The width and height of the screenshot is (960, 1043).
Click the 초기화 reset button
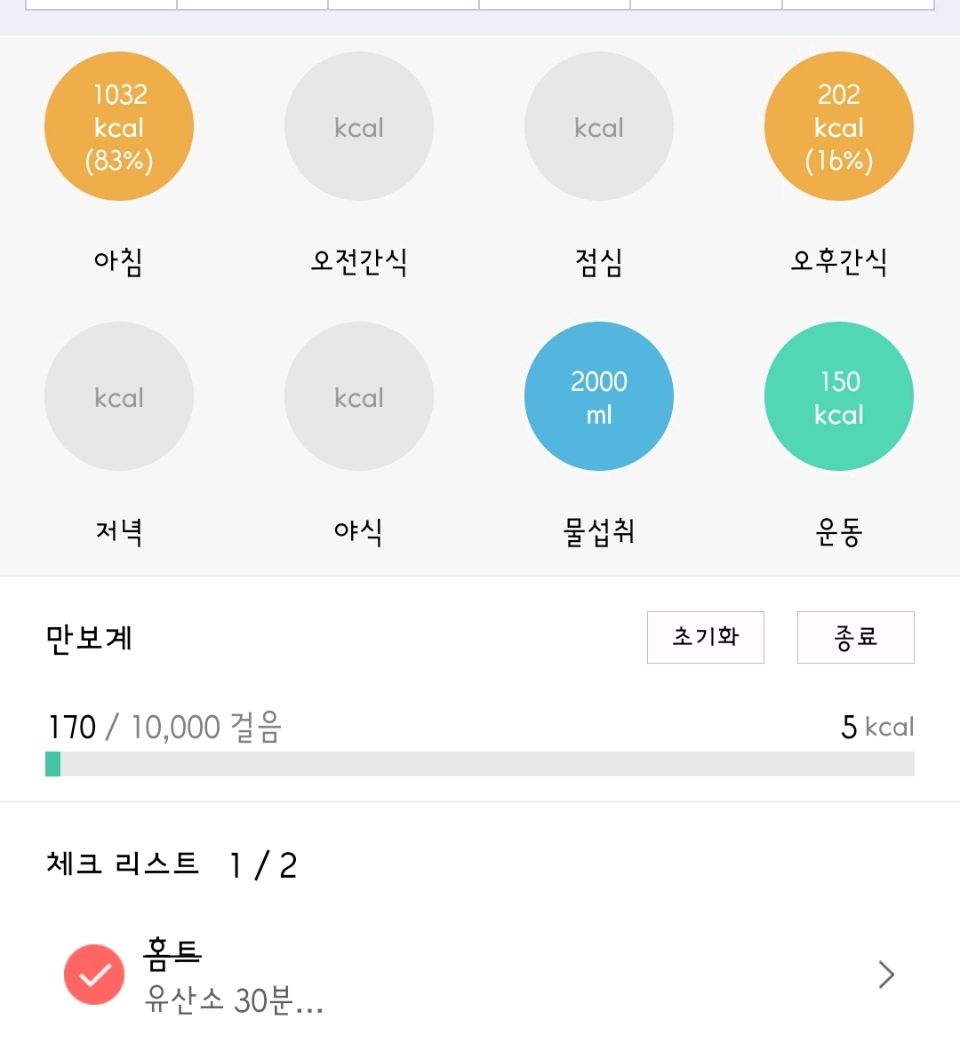pos(705,637)
